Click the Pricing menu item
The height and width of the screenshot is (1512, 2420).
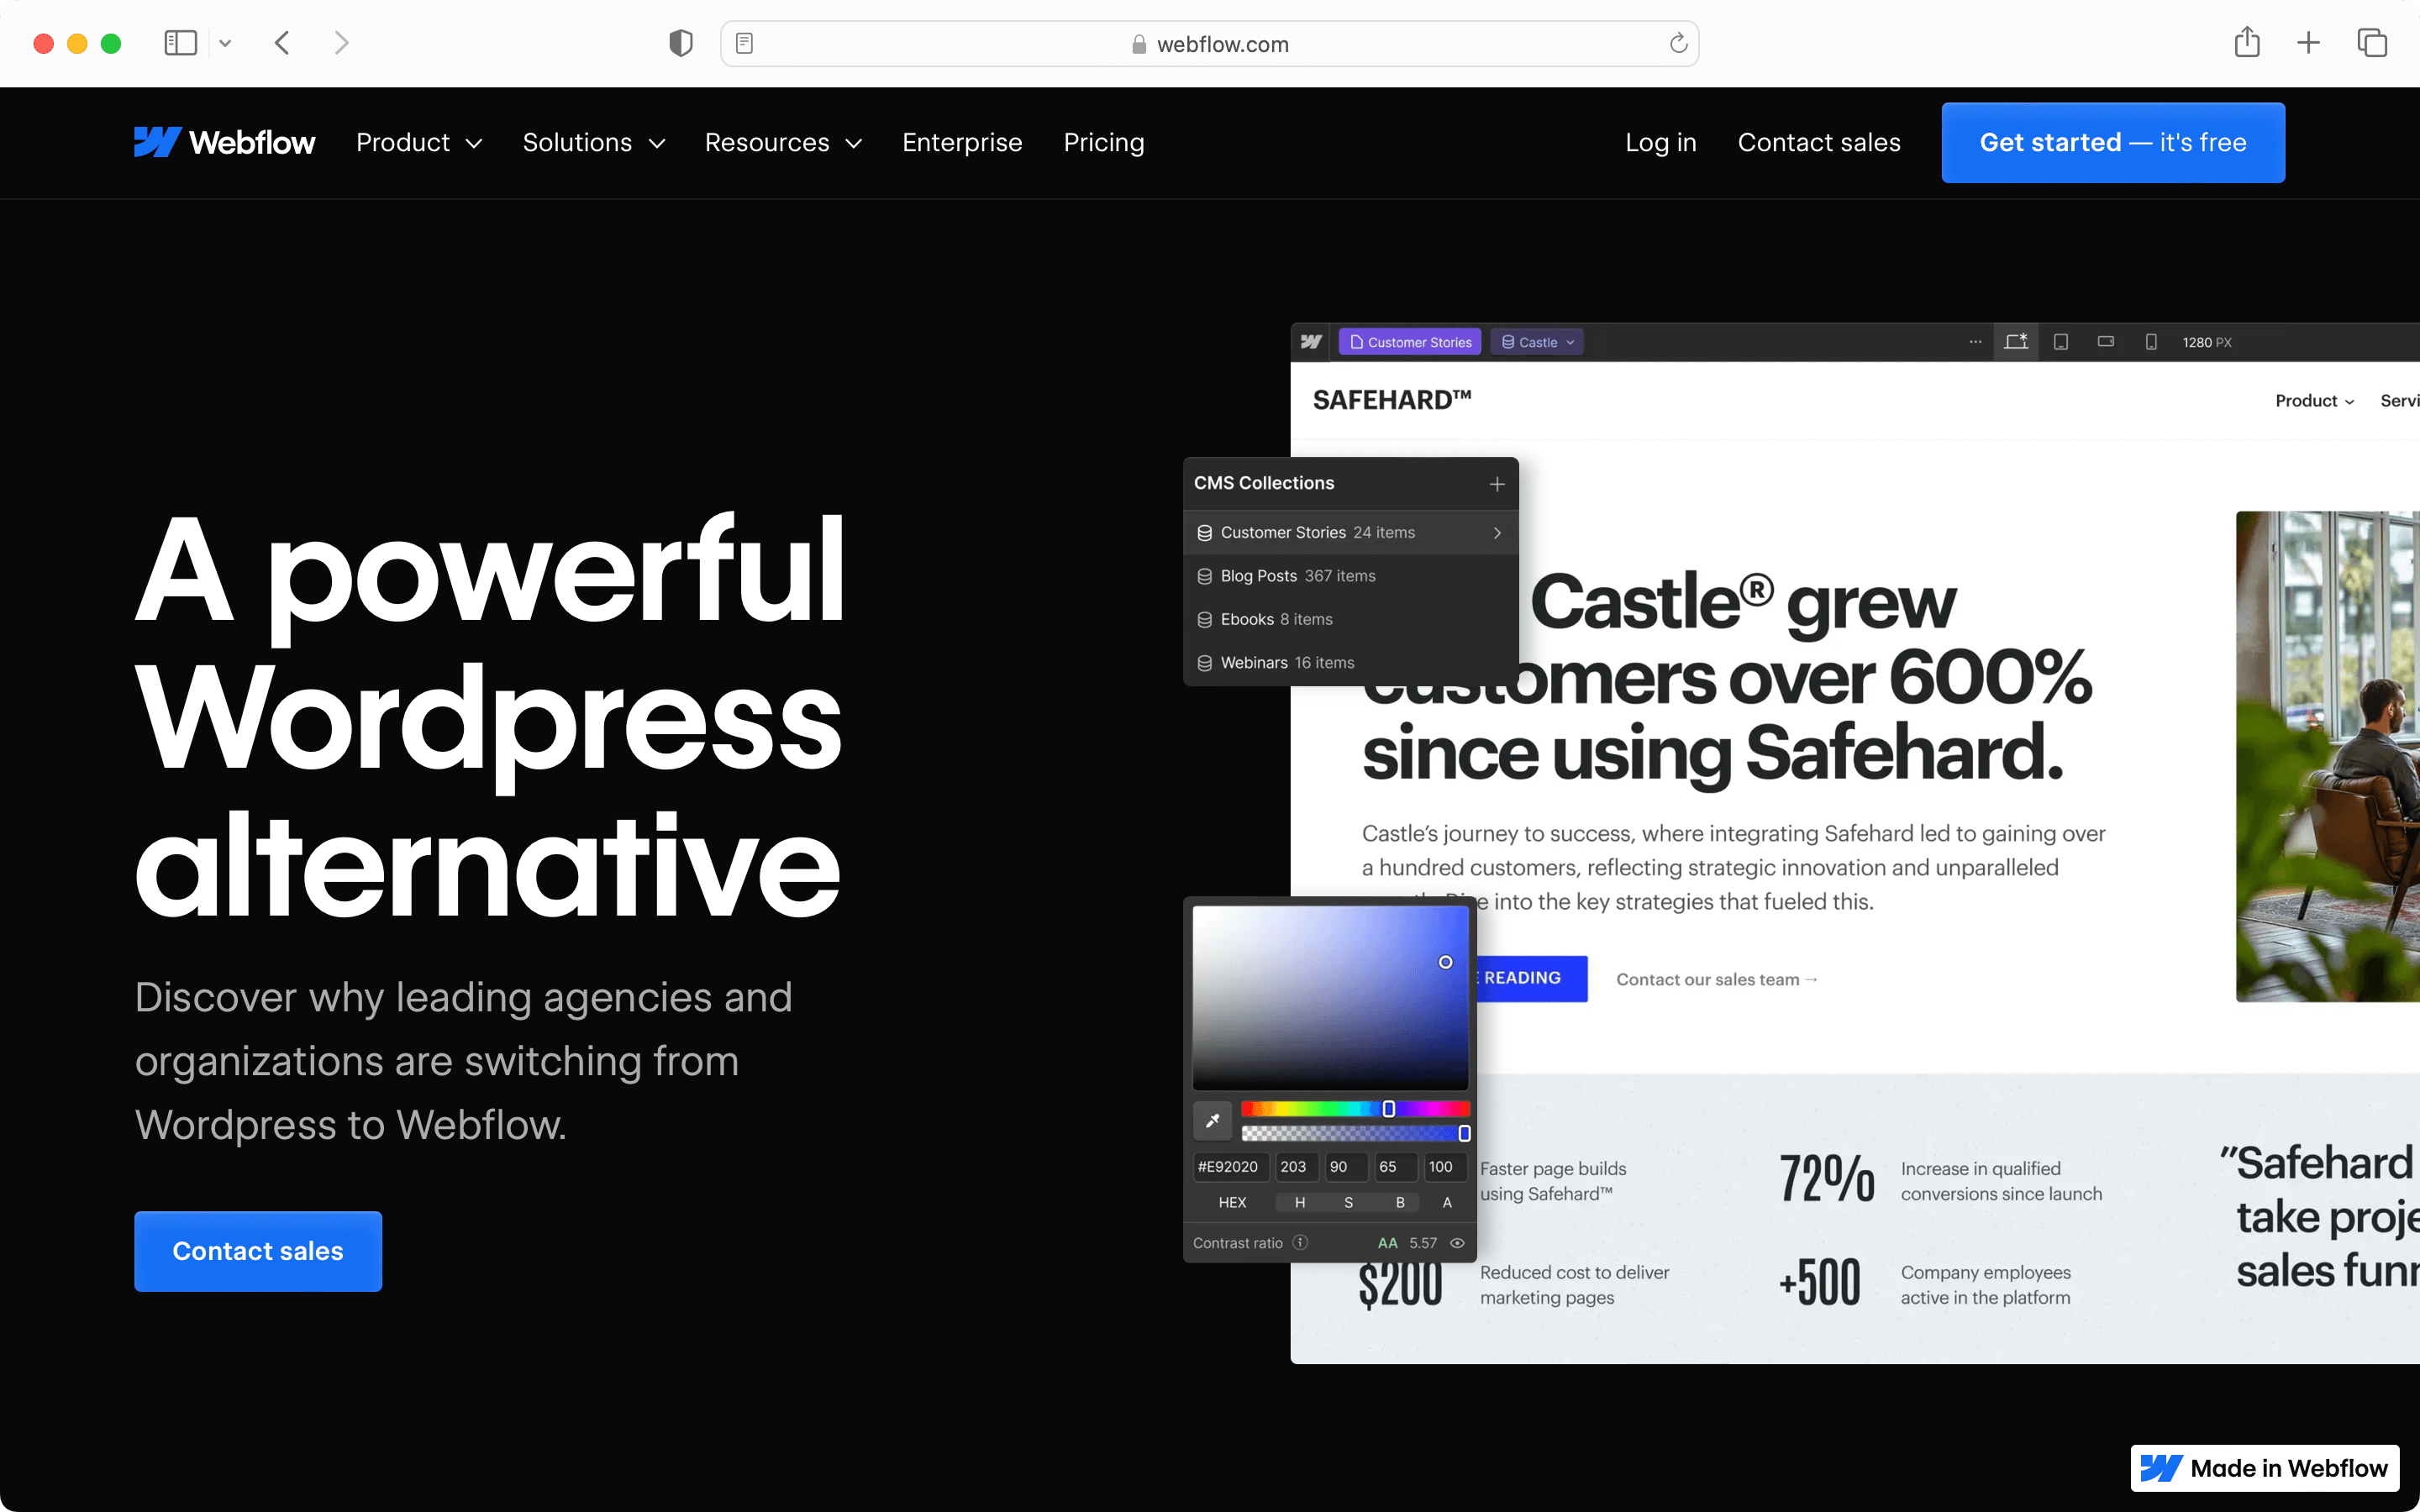point(1102,143)
